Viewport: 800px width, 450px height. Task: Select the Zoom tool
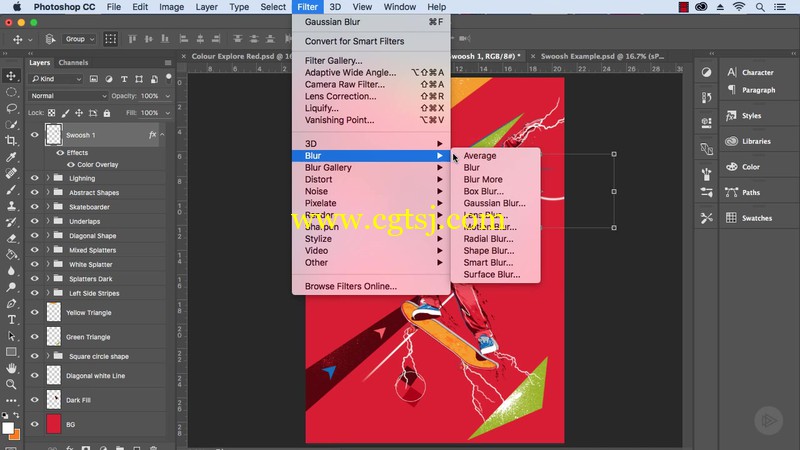pos(11,384)
